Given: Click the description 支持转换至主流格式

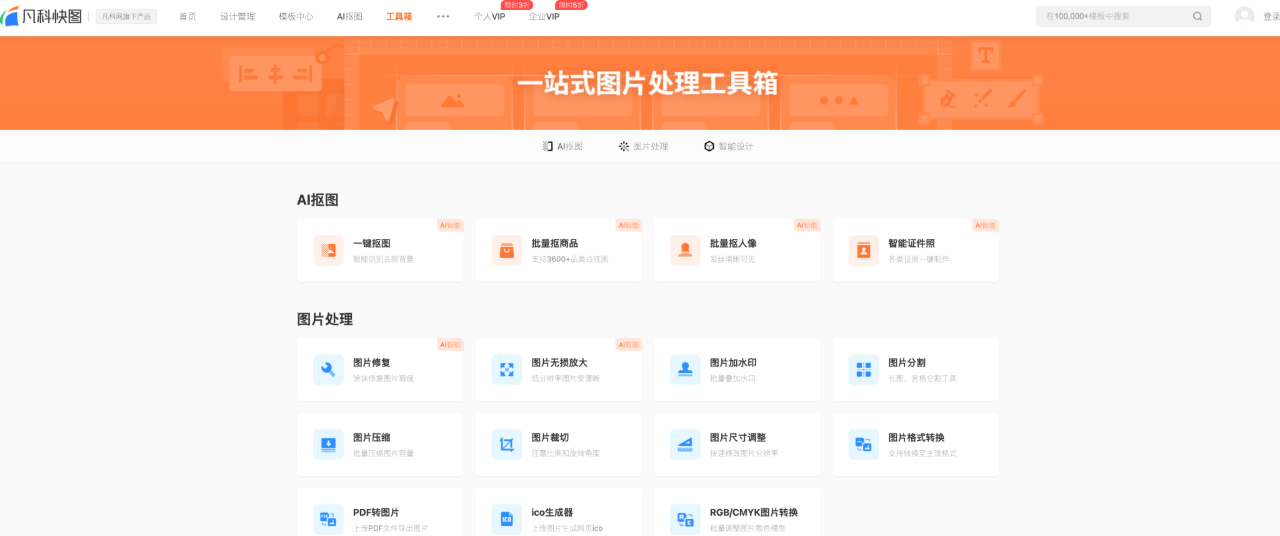Looking at the screenshot, I should (x=922, y=453).
